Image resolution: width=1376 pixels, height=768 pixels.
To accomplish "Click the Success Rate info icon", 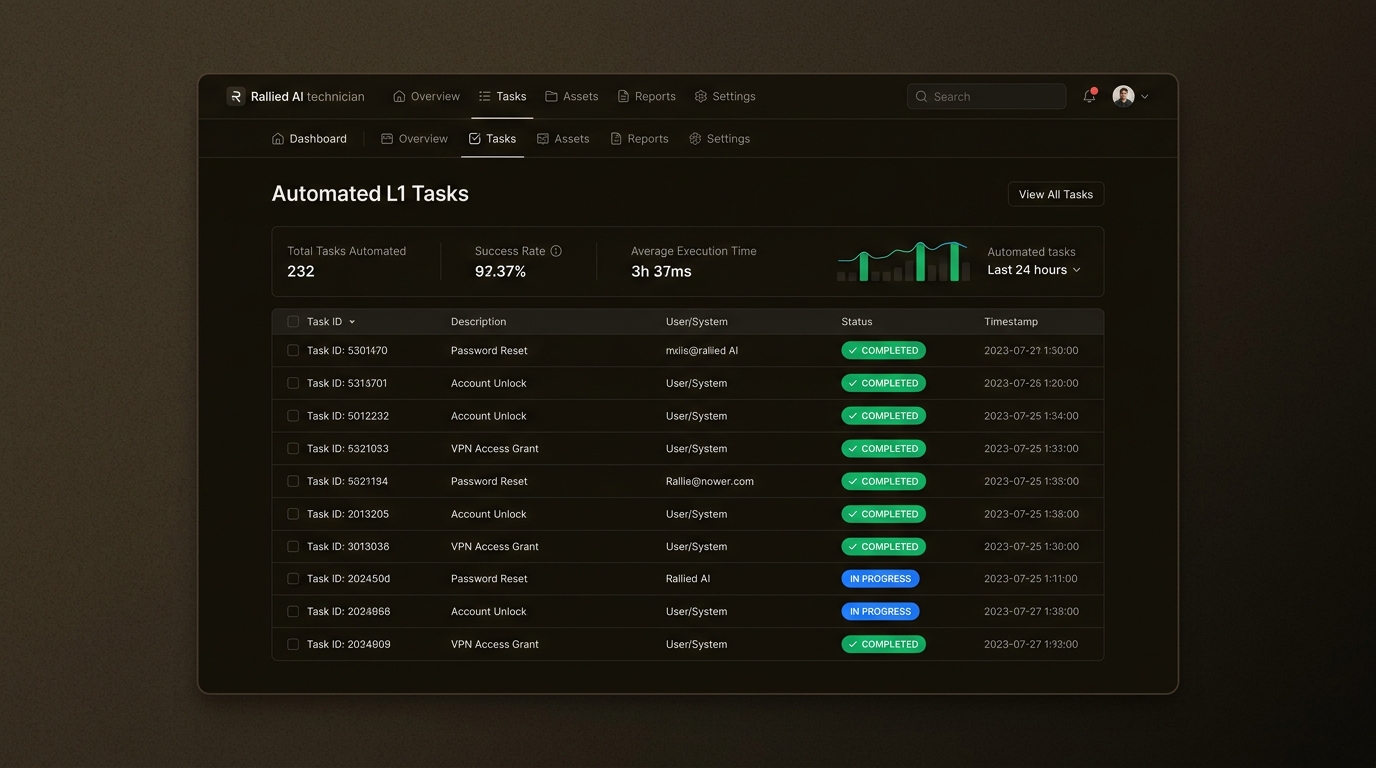I will click(x=556, y=251).
